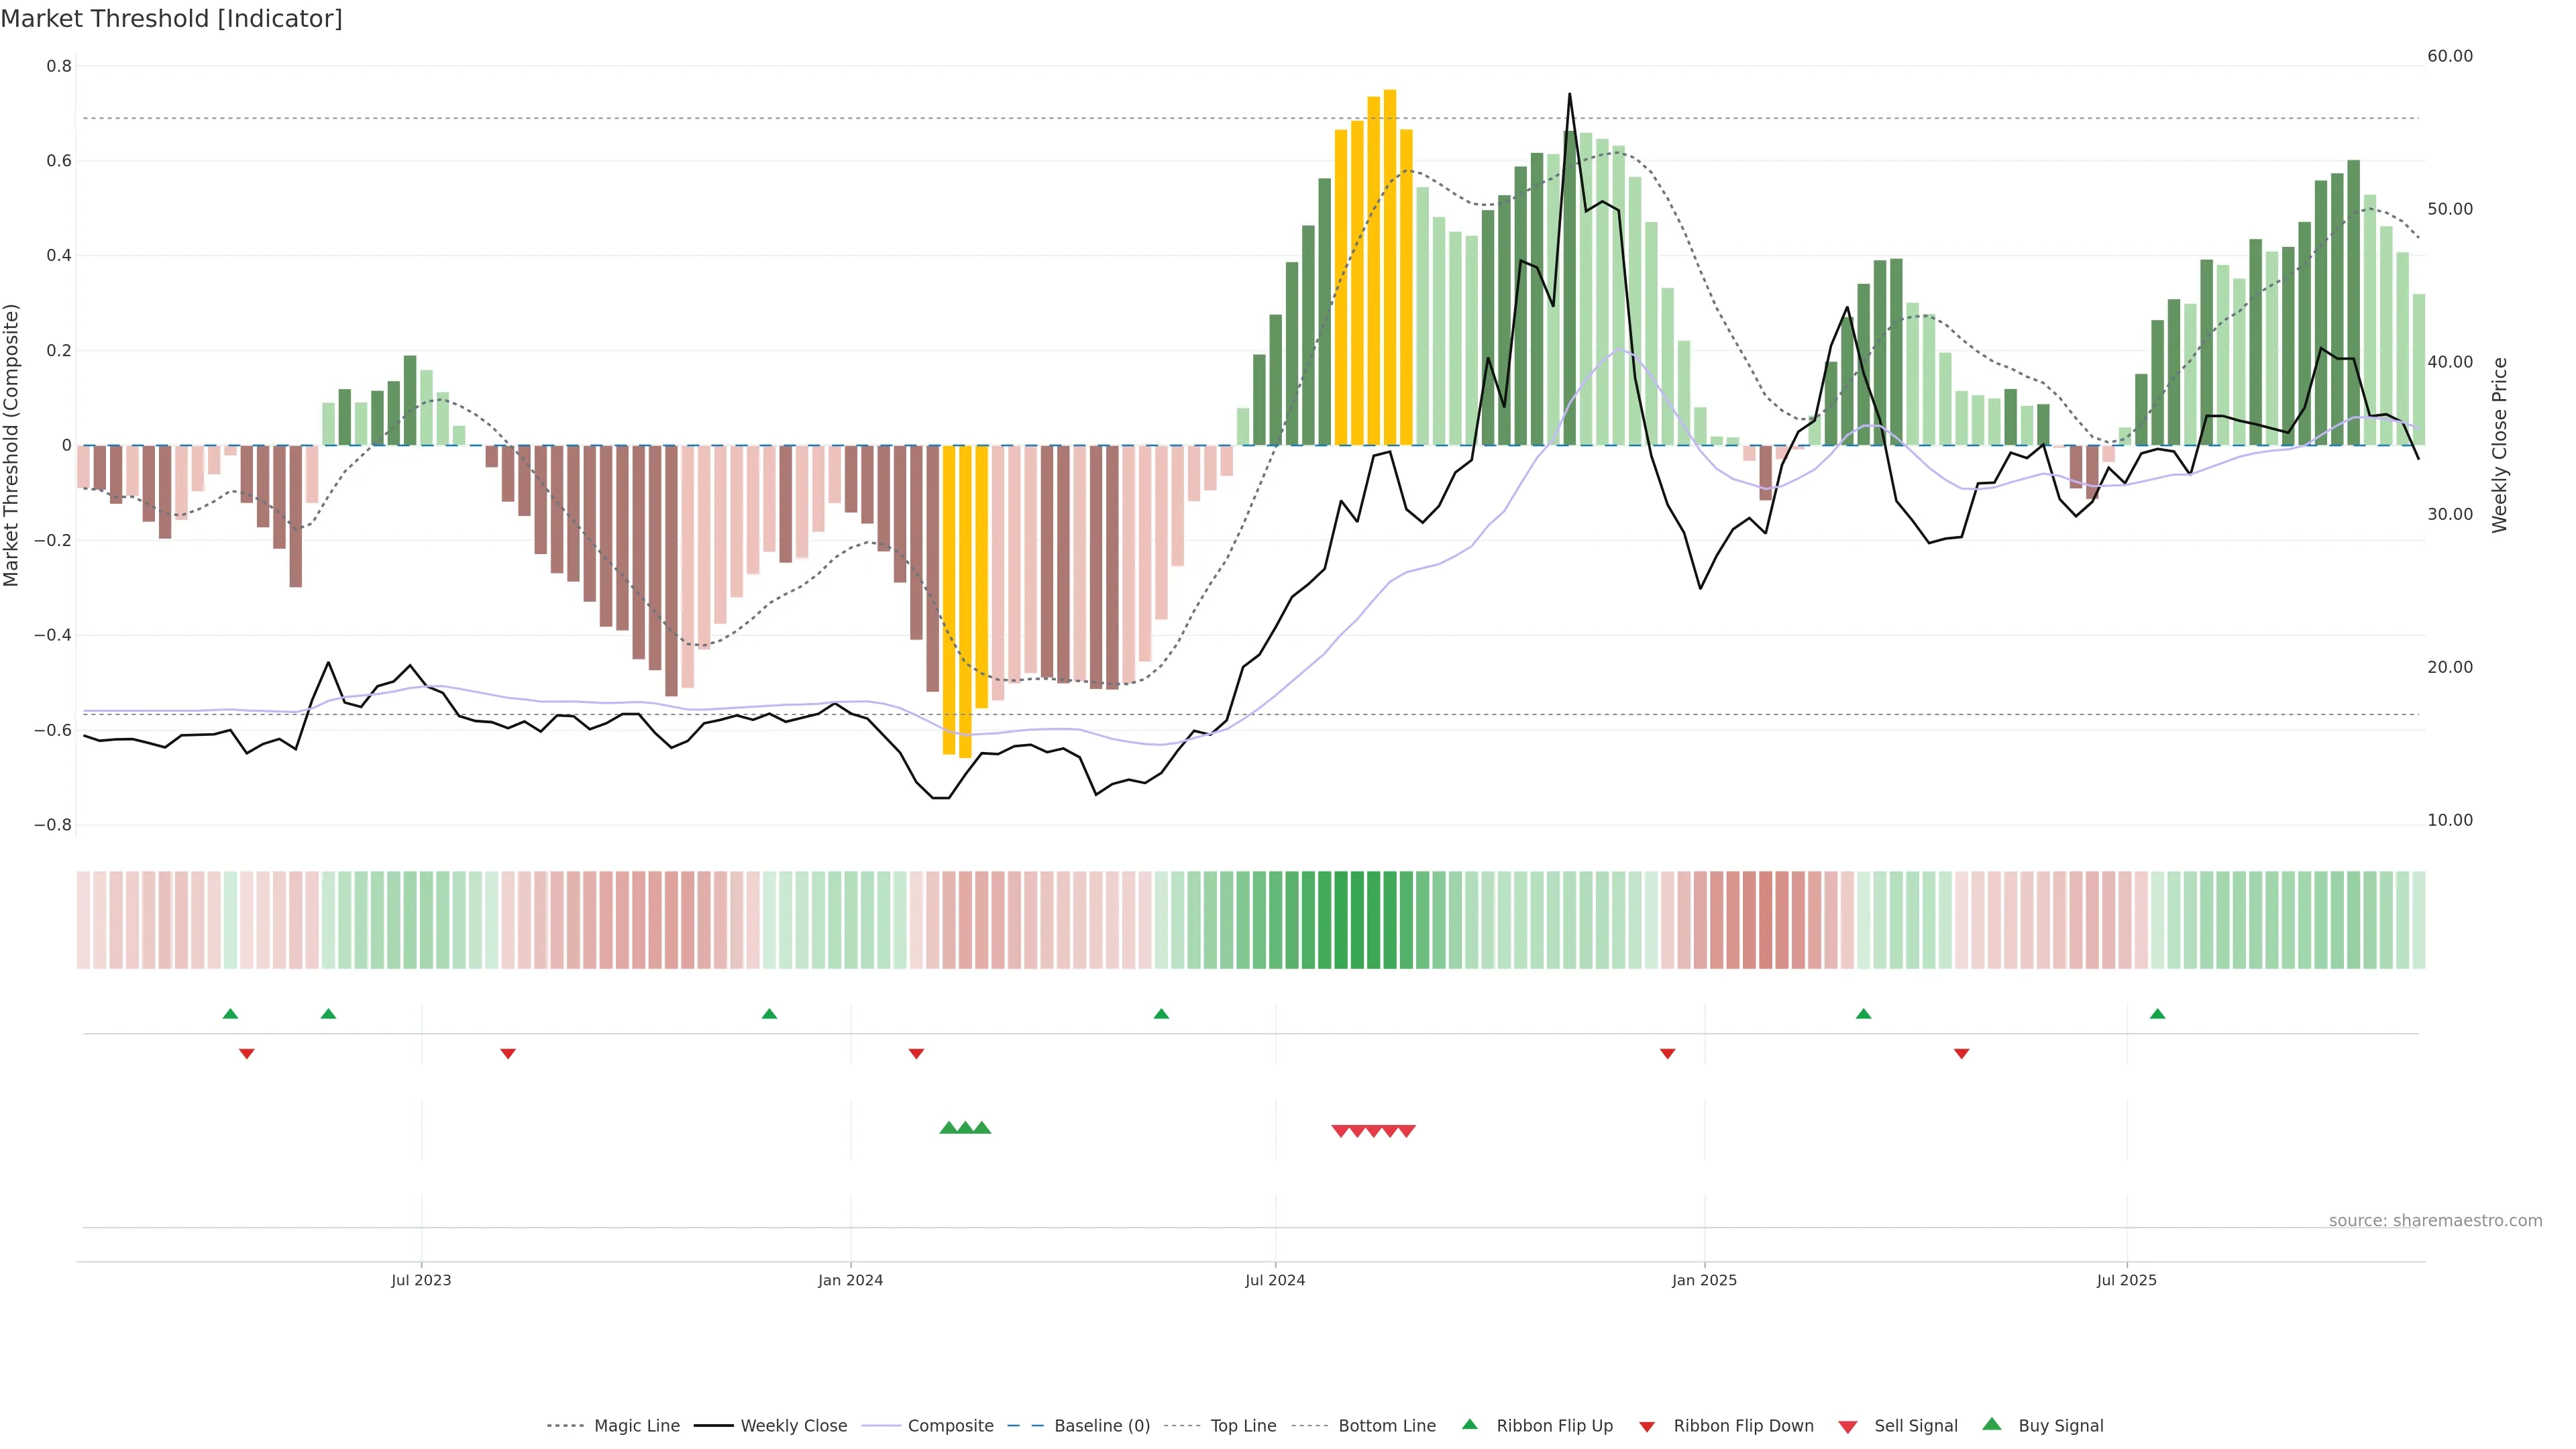The height and width of the screenshot is (1449, 2576).
Task: Click the leftmost green buy signal marker
Action: coord(948,1128)
